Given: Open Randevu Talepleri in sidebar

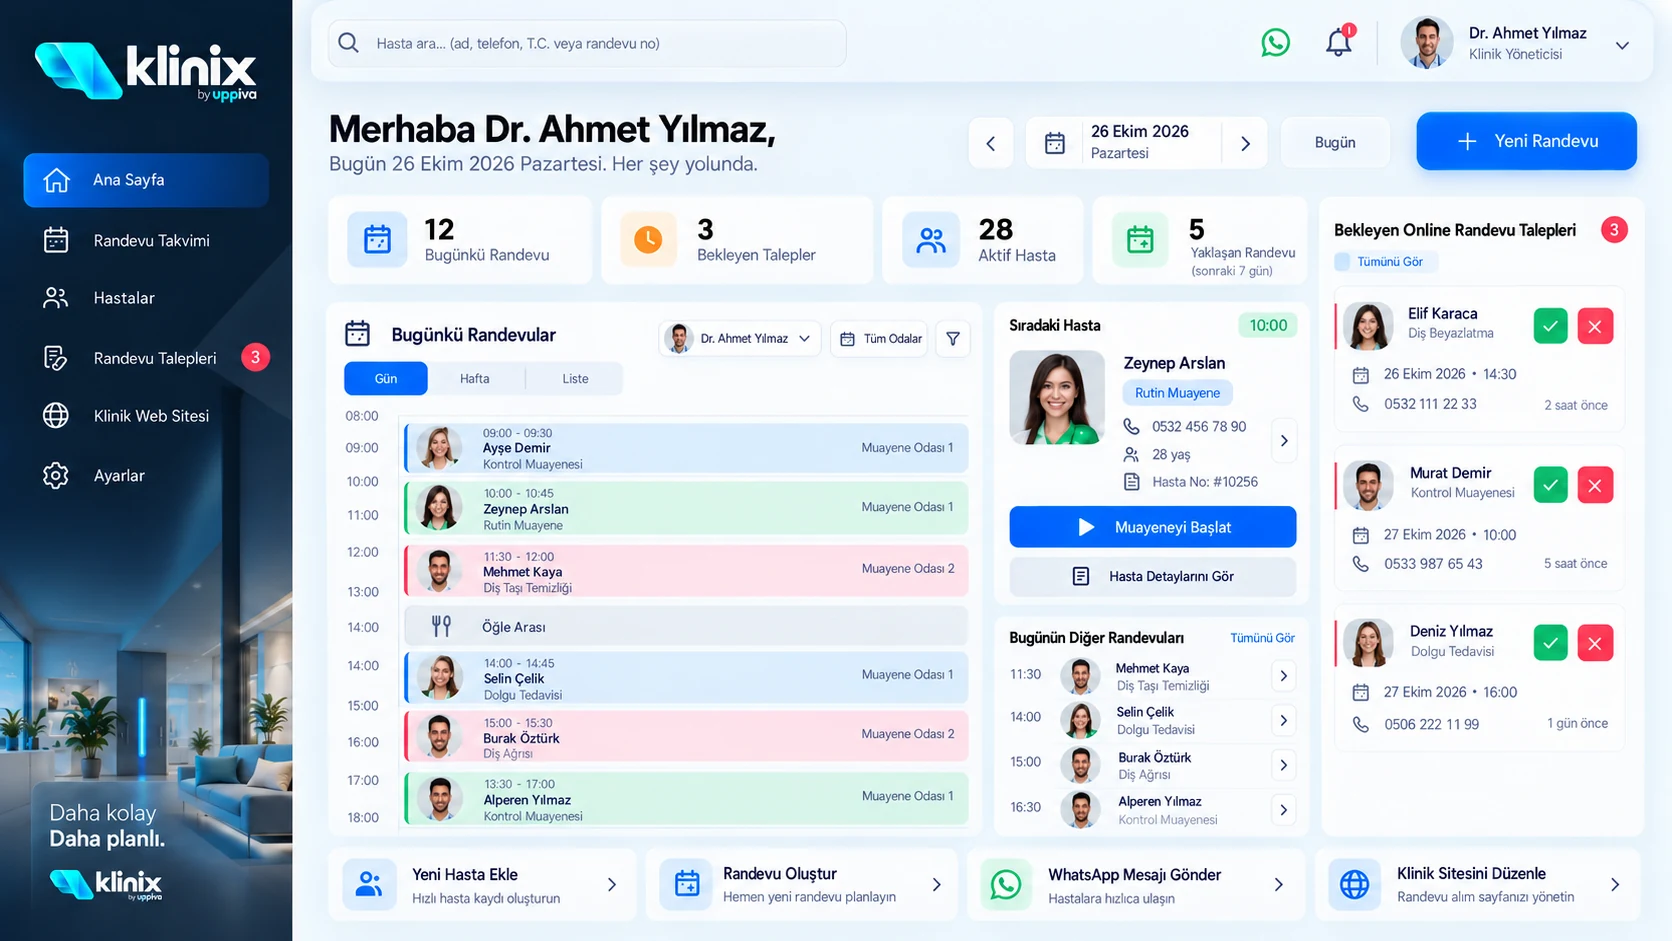Looking at the screenshot, I should 146,358.
